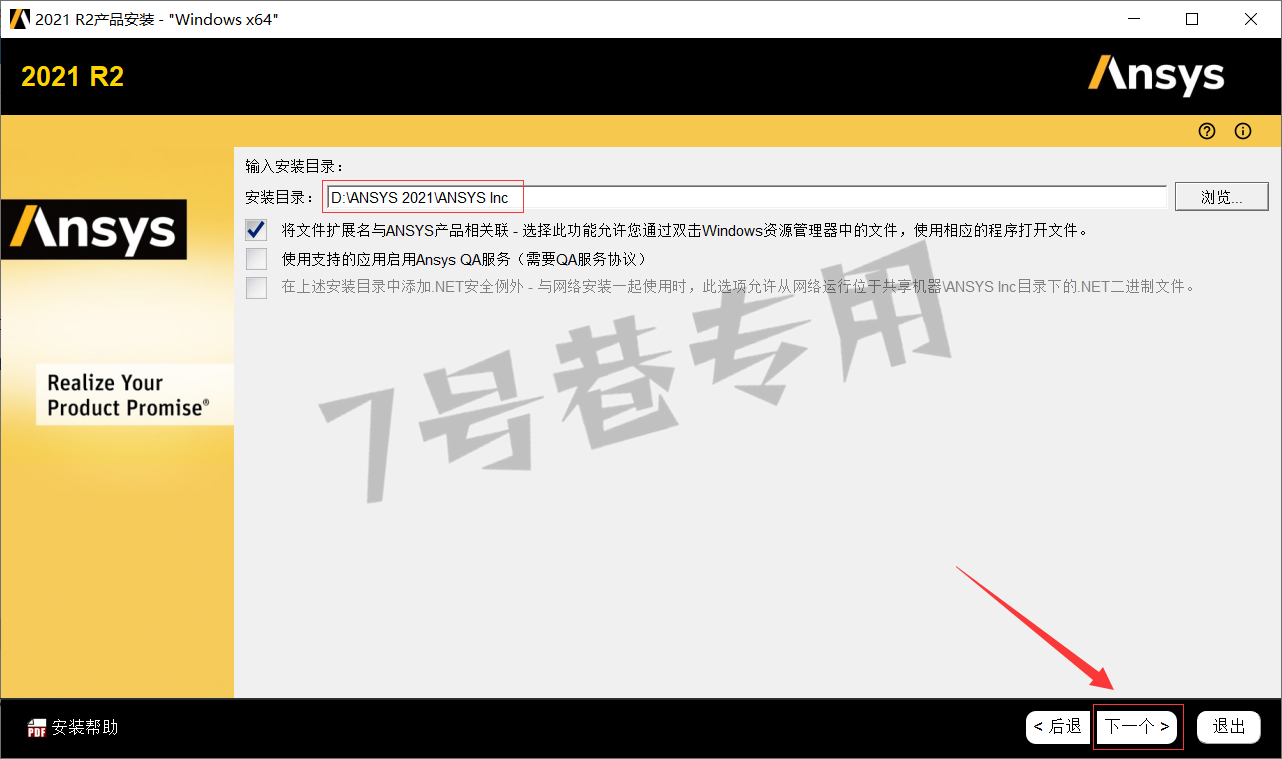1282x759 pixels.
Task: Click the 安装目录 label
Action: (x=279, y=198)
